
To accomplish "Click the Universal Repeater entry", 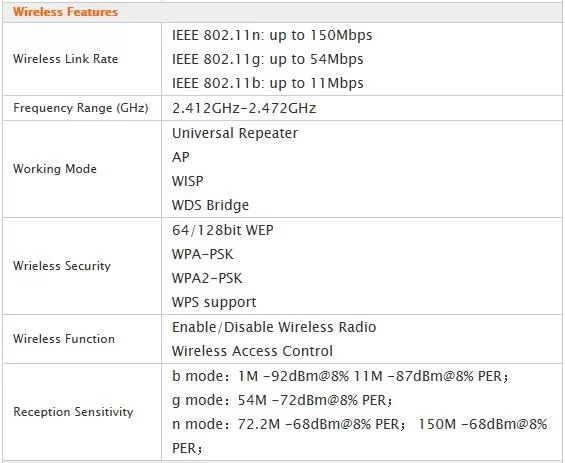I will point(235,133).
